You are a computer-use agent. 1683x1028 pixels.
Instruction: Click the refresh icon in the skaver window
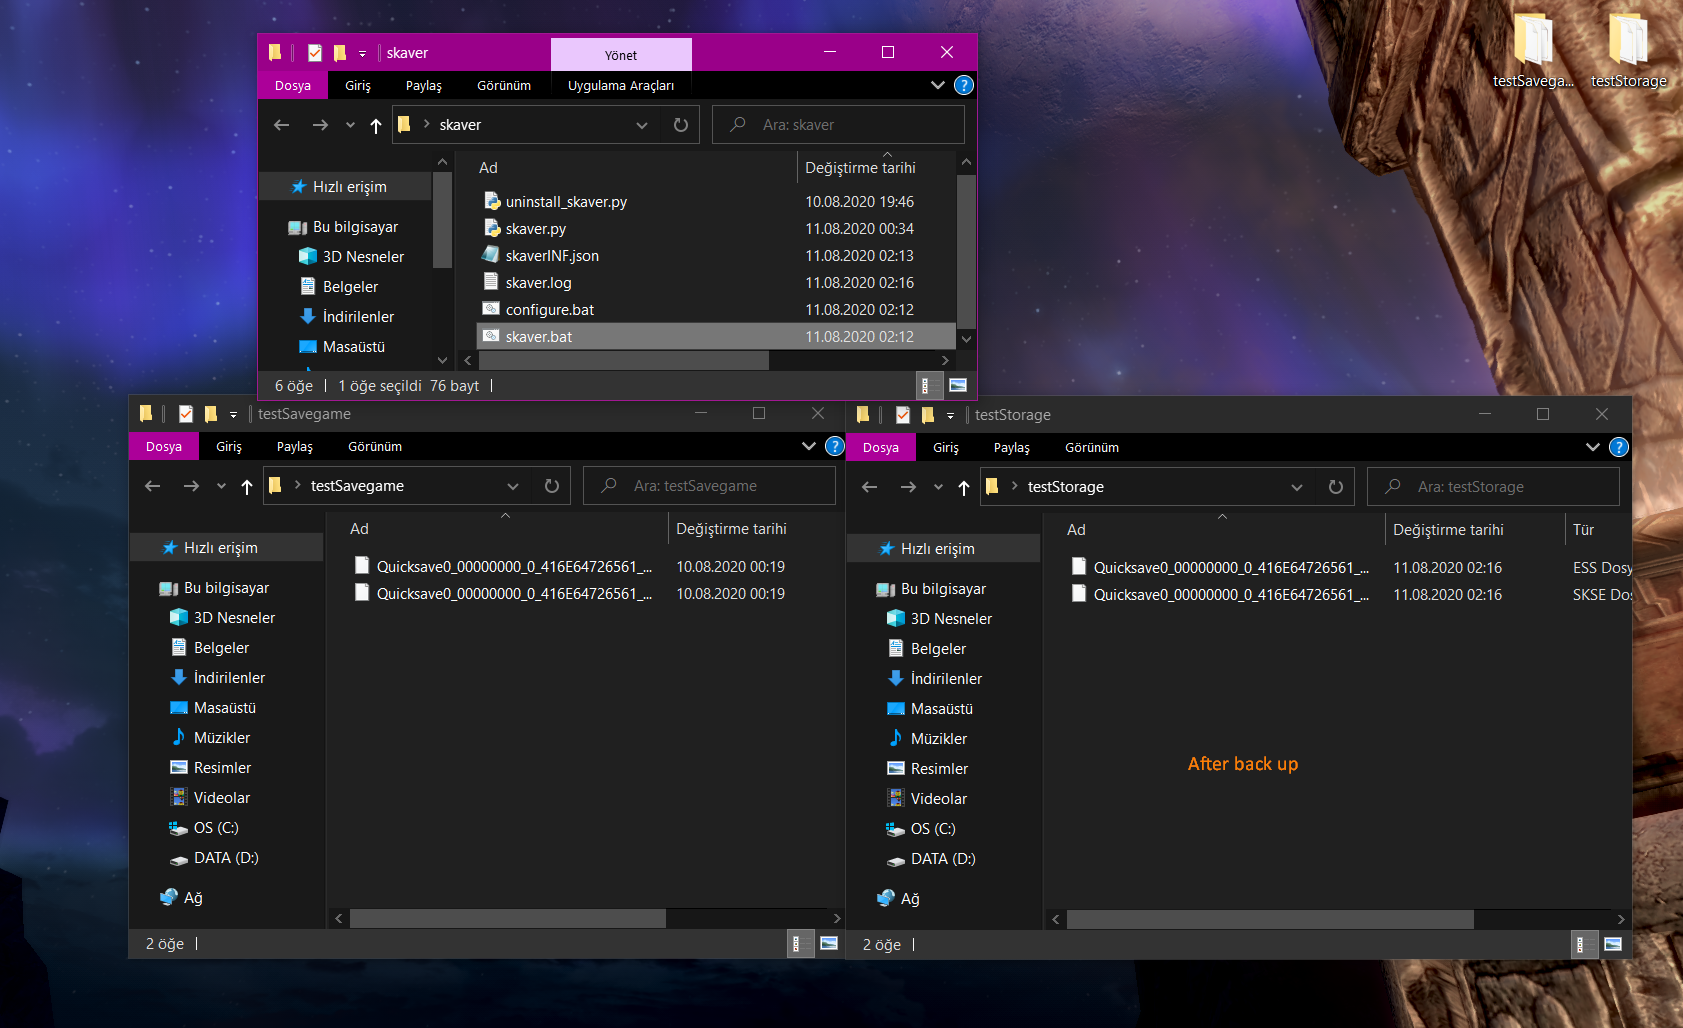(681, 125)
